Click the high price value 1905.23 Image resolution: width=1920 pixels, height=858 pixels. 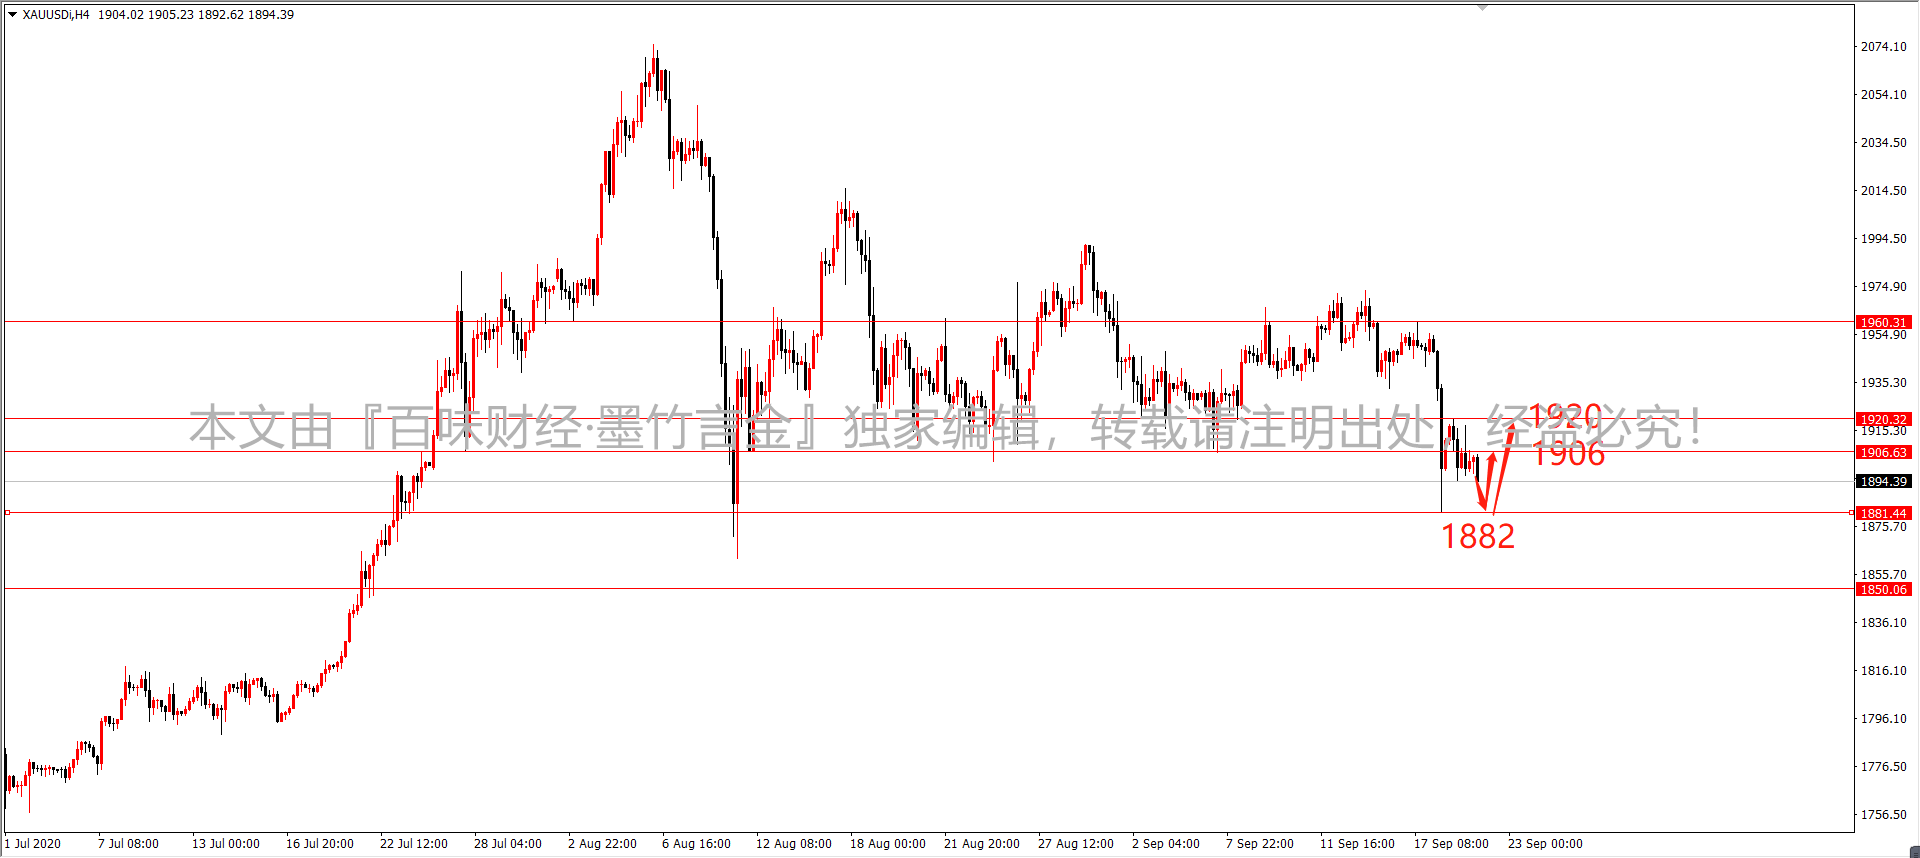pyautogui.click(x=170, y=15)
